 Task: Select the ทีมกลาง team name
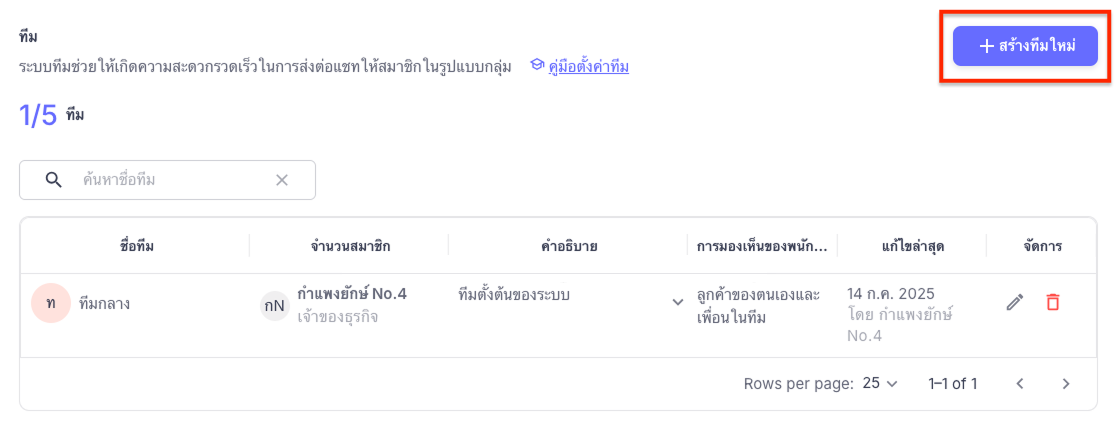pos(104,304)
